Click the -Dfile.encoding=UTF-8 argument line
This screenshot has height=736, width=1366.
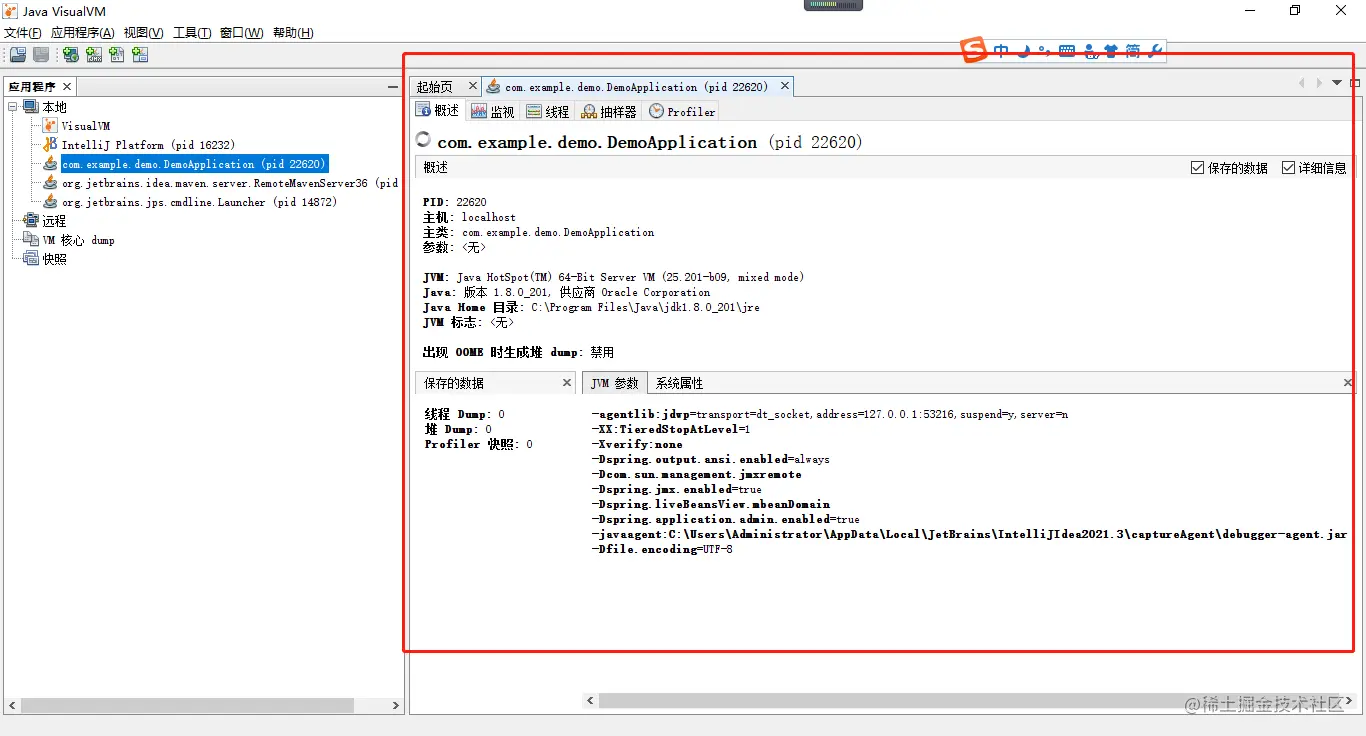[662, 549]
